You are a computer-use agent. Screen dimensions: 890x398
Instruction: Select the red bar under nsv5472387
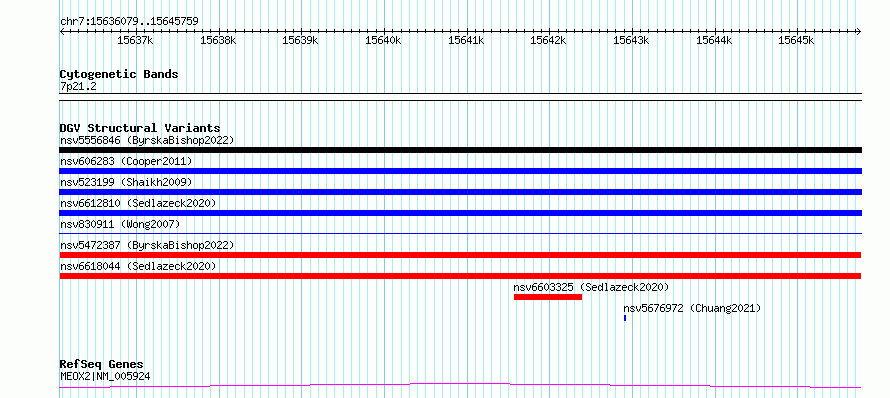click(x=460, y=255)
